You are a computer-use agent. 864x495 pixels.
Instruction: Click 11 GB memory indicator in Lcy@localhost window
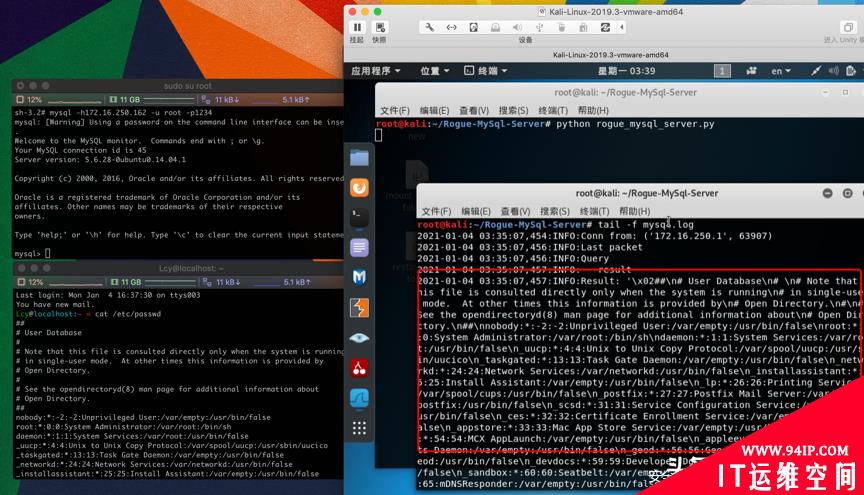tap(126, 282)
